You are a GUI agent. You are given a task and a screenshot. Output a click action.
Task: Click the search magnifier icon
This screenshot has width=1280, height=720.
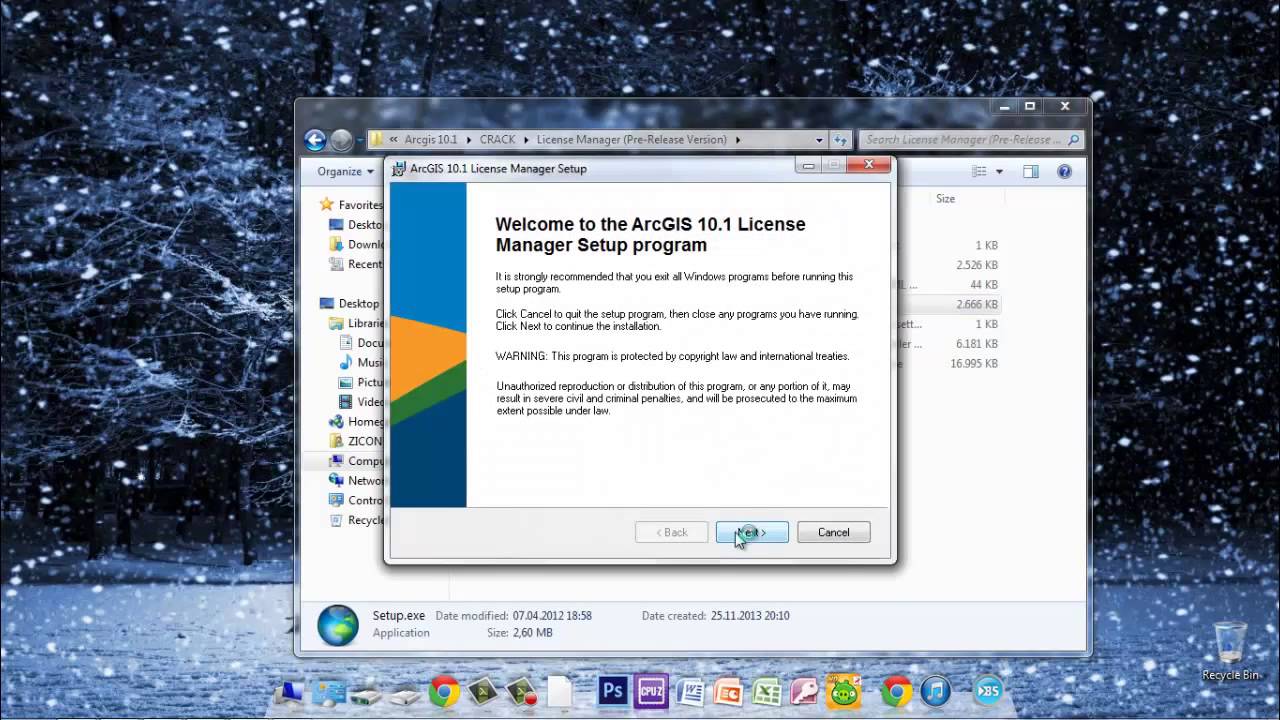[1074, 140]
